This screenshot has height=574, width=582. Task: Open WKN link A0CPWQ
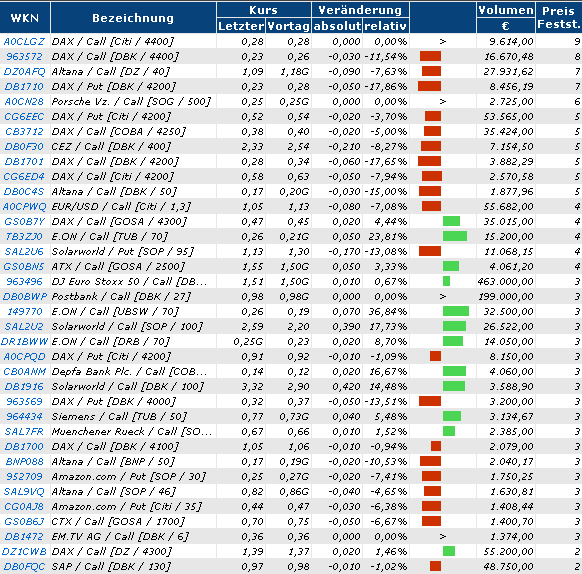(x=24, y=206)
